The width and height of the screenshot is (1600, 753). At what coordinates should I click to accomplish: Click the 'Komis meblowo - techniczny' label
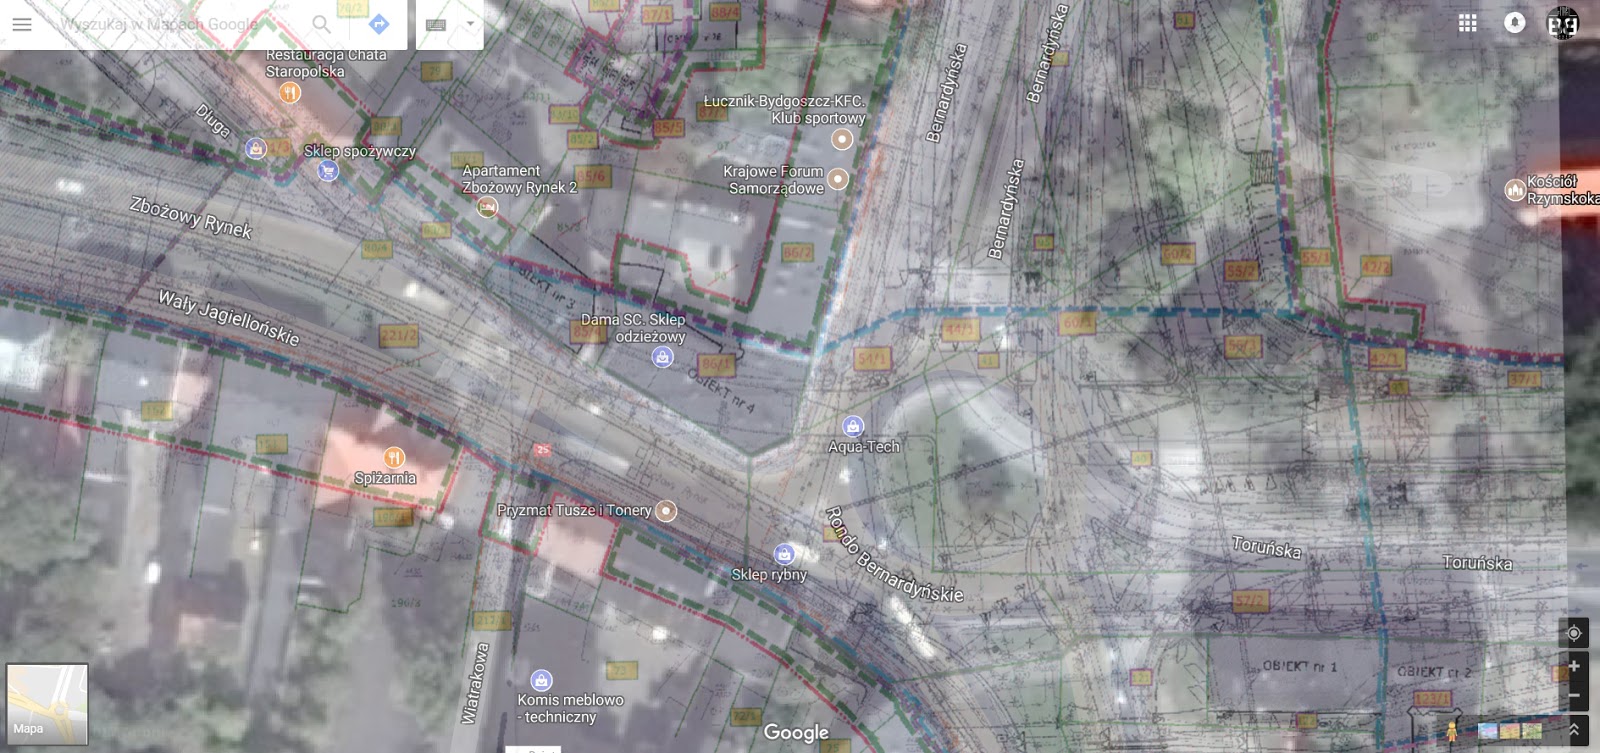pyautogui.click(x=570, y=708)
